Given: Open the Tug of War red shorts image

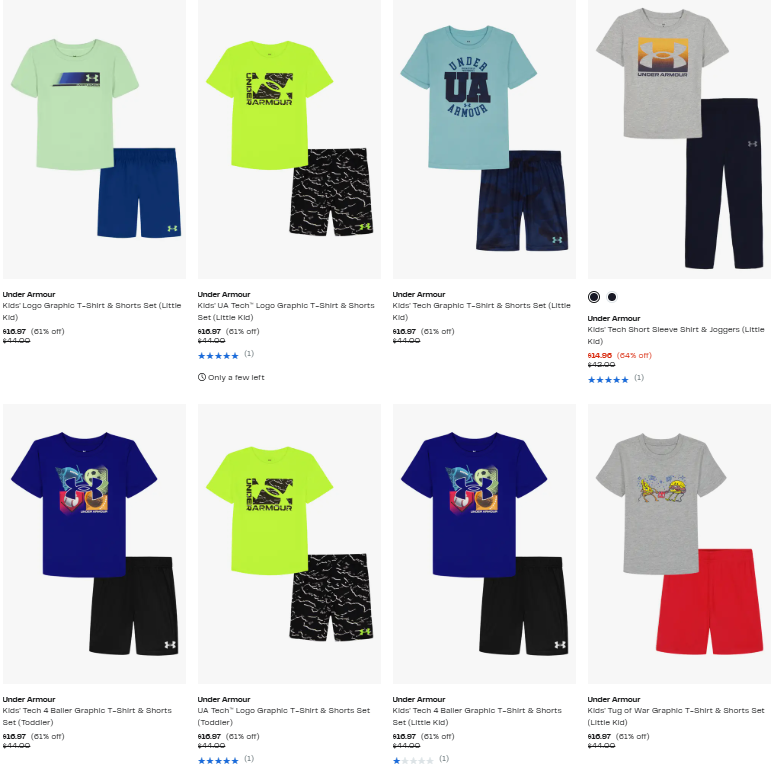Looking at the screenshot, I should (679, 544).
